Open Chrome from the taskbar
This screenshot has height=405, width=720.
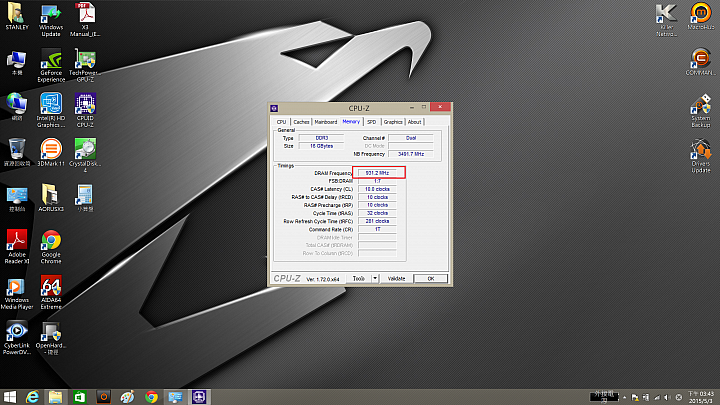click(151, 397)
